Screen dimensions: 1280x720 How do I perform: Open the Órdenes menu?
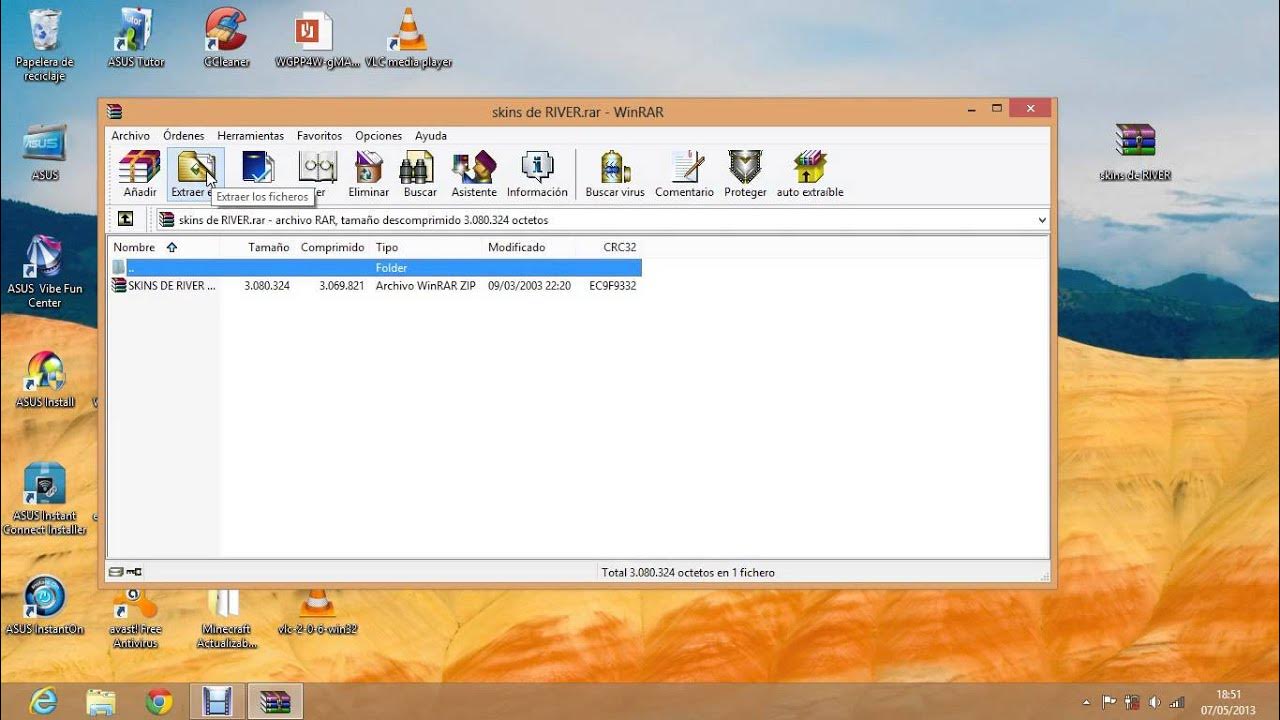click(184, 135)
